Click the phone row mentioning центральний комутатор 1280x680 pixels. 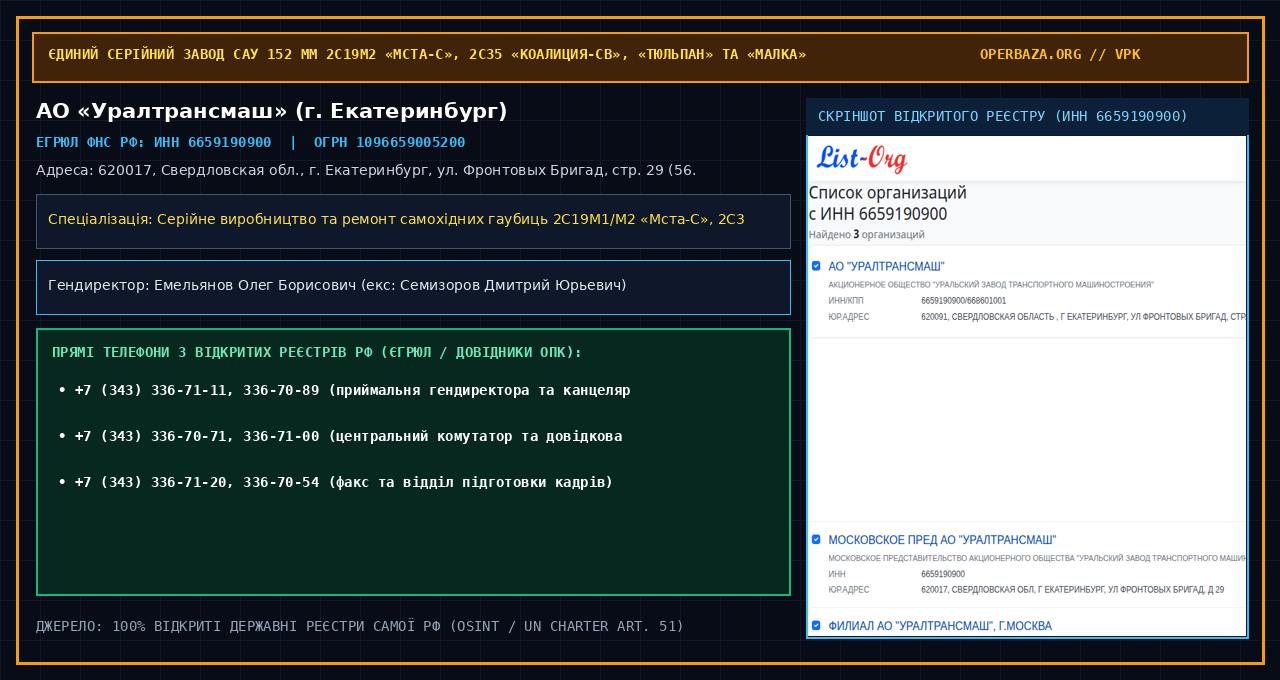(x=340, y=436)
